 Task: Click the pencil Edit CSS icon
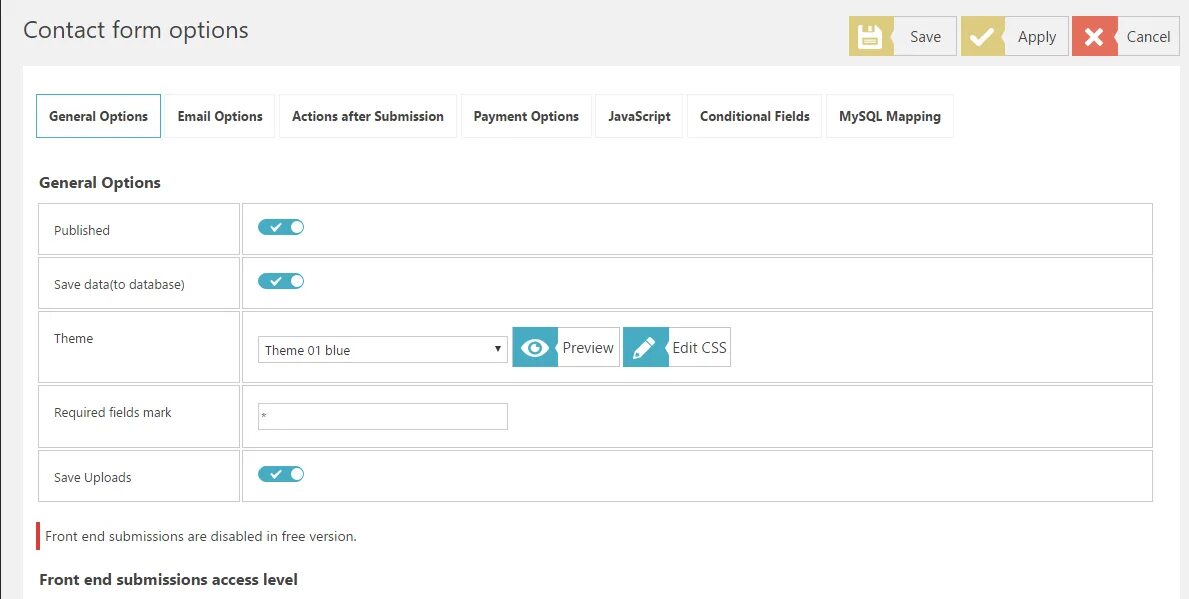coord(645,347)
